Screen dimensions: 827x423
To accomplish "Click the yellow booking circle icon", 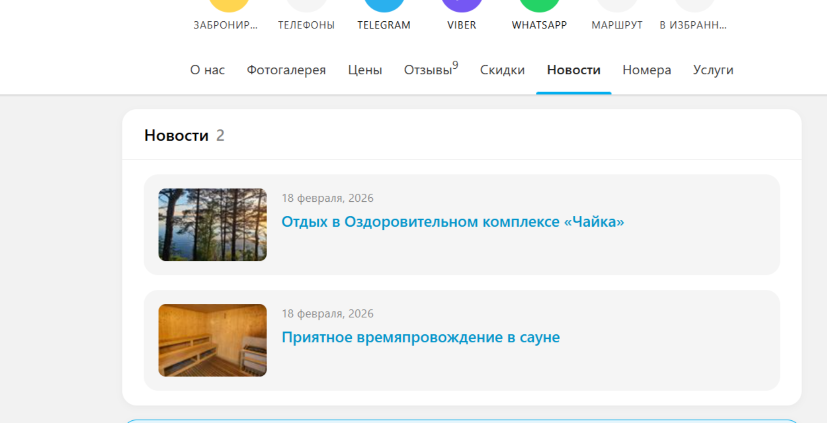I will [x=229, y=5].
